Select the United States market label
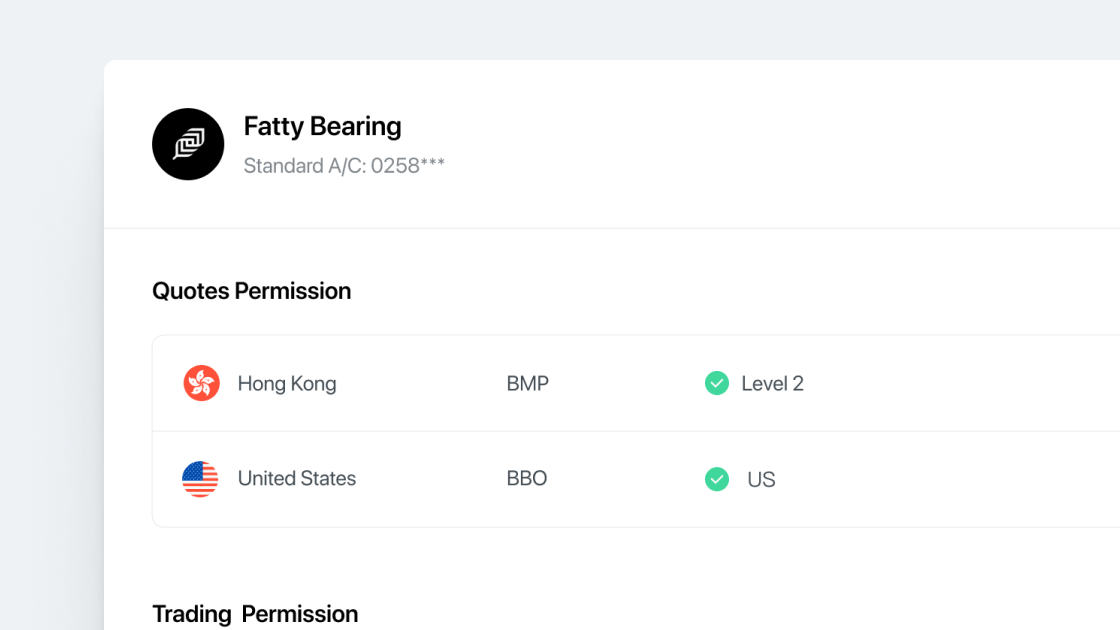Viewport: 1120px width, 630px height. [297, 479]
